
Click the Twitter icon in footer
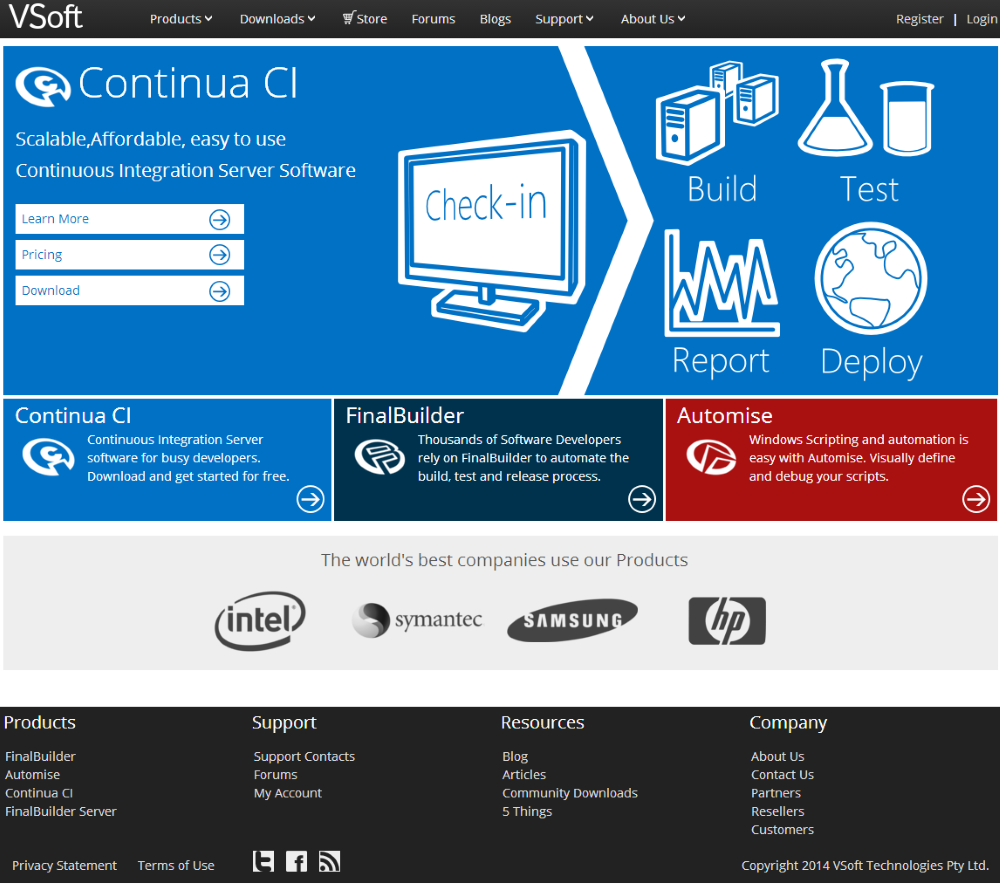click(x=263, y=861)
